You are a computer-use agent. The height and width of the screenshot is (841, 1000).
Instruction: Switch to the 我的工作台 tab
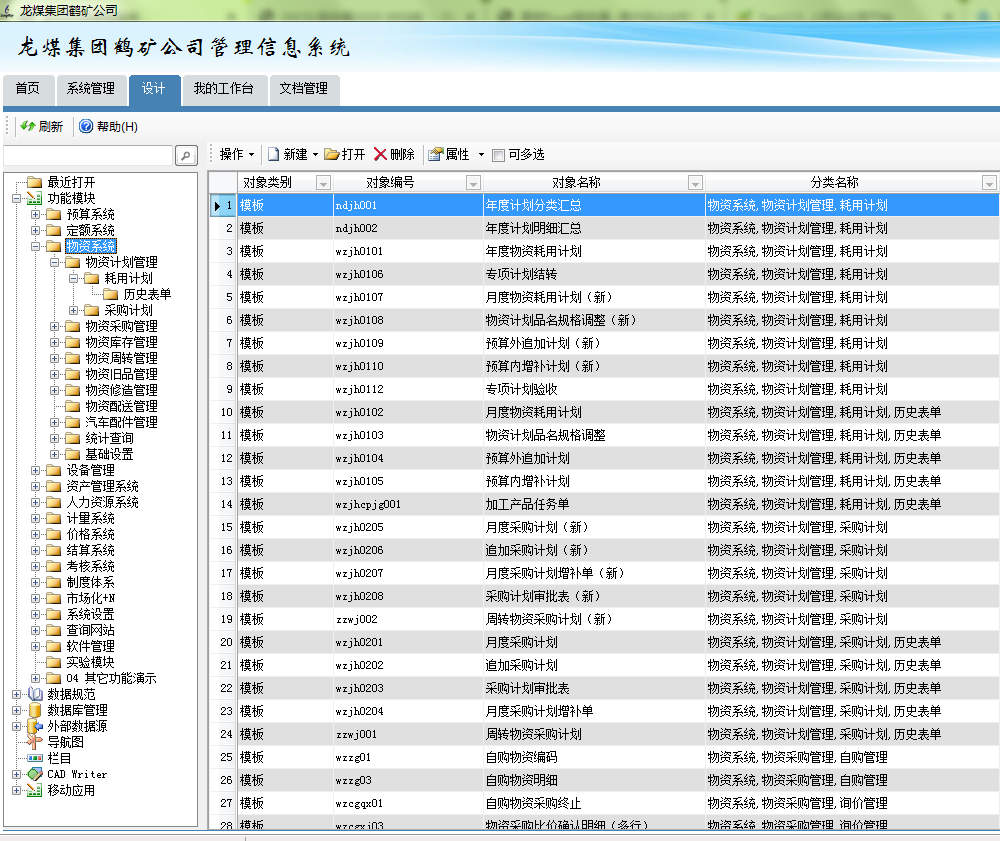pyautogui.click(x=224, y=89)
